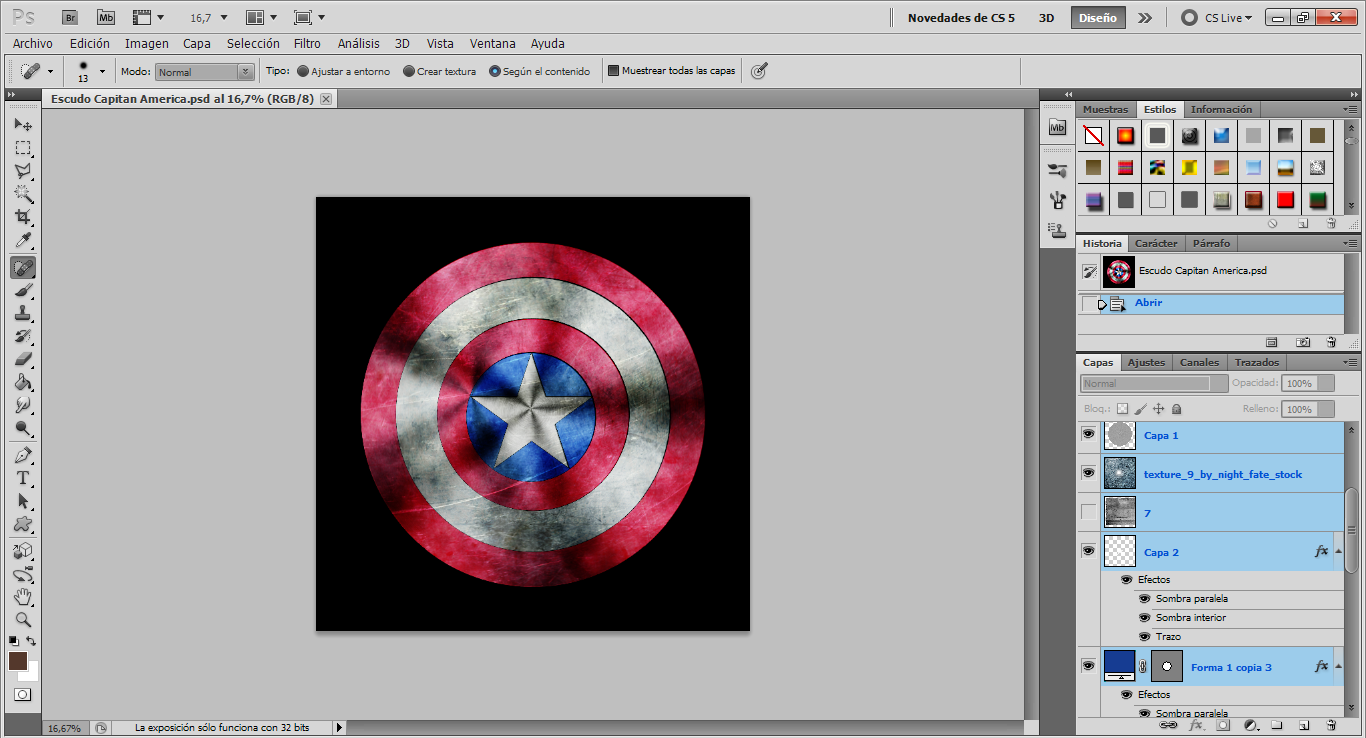1366x738 pixels.
Task: Open the brush size preset picker
Action: click(102, 72)
